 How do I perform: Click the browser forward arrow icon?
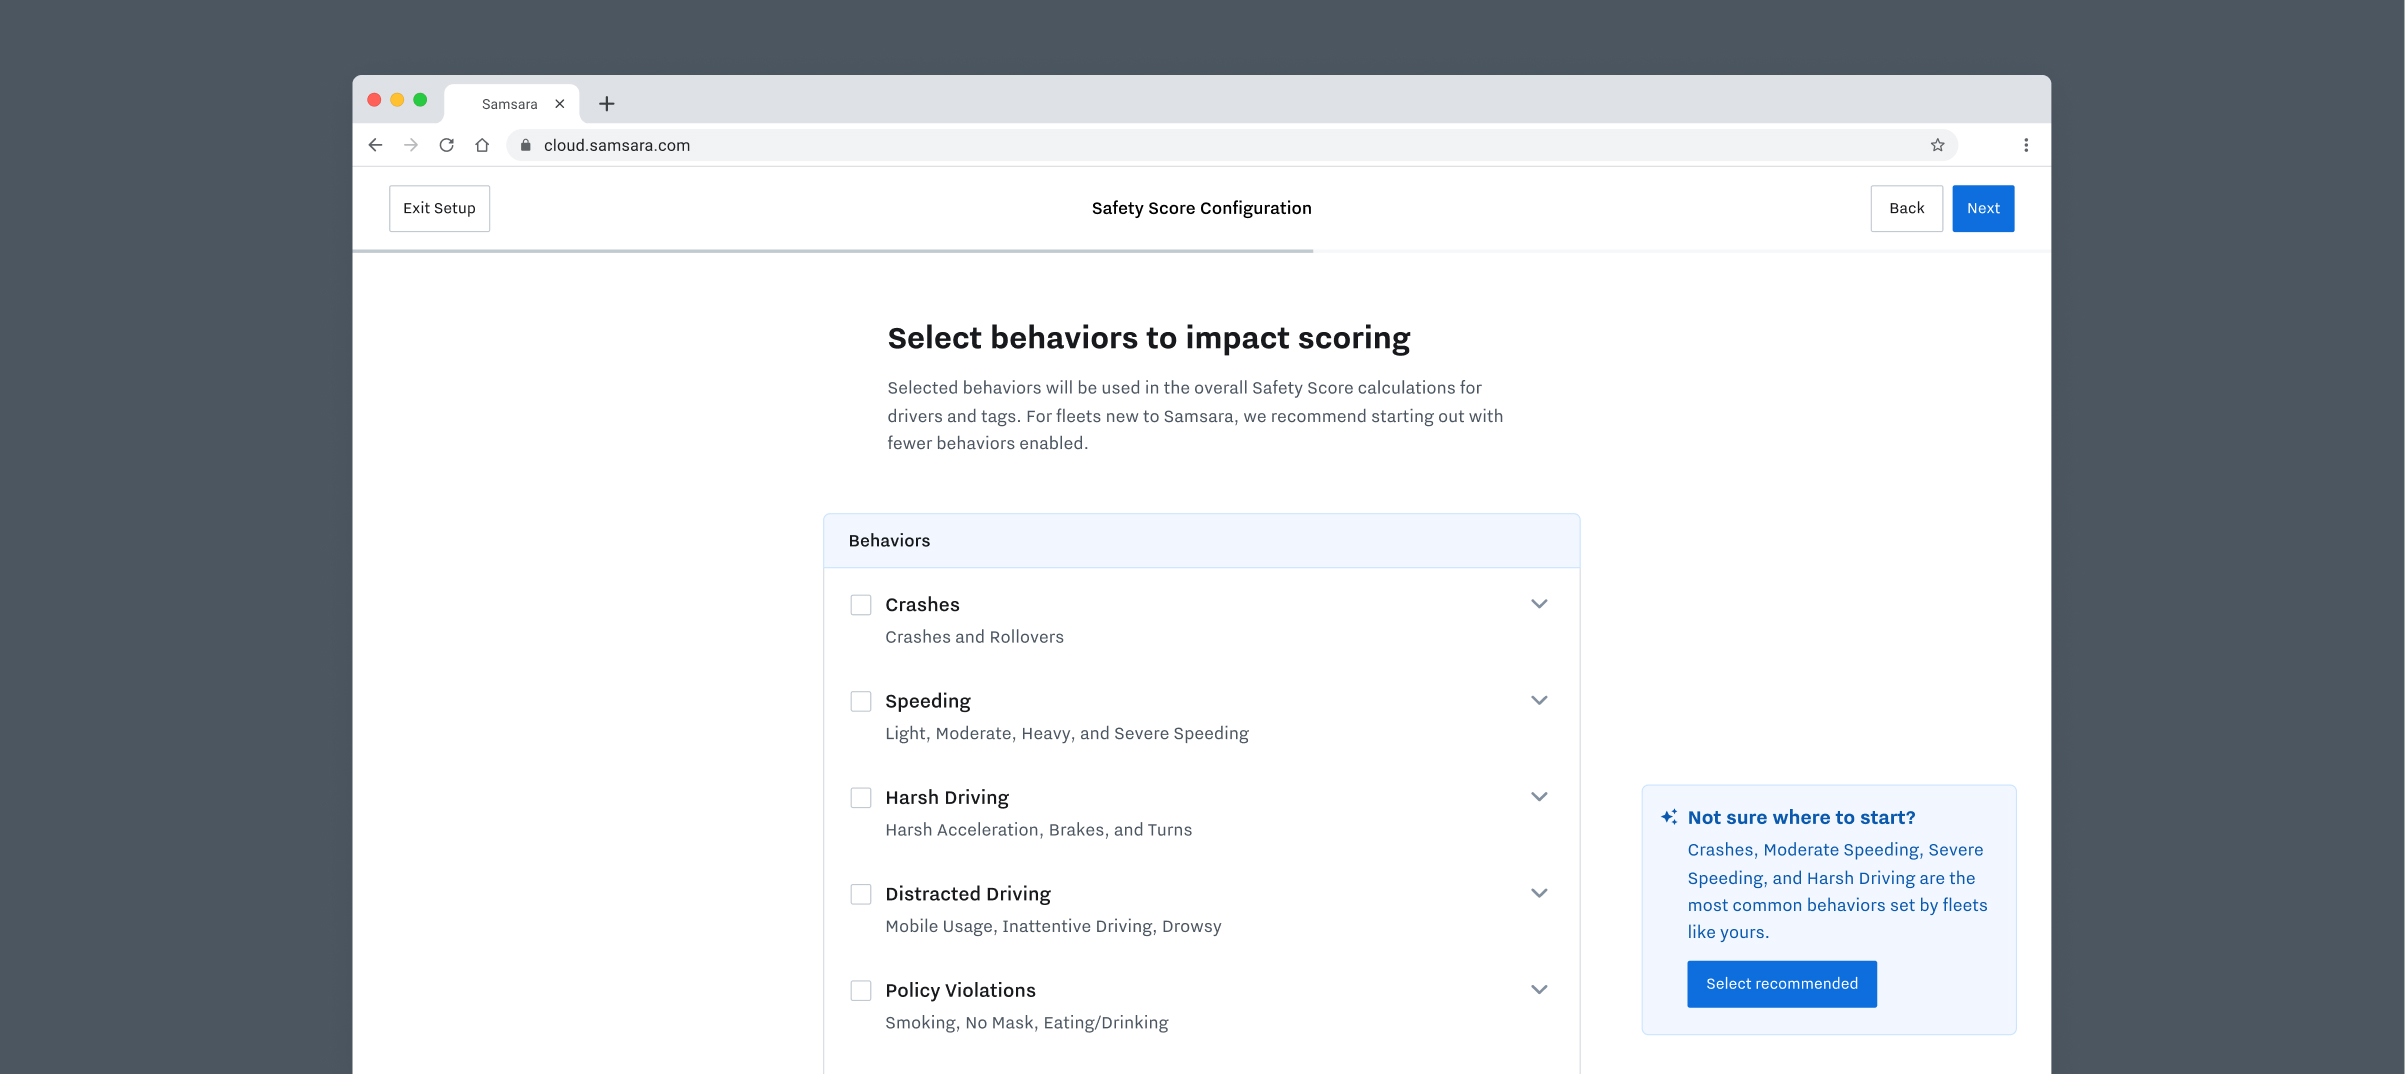click(x=411, y=145)
